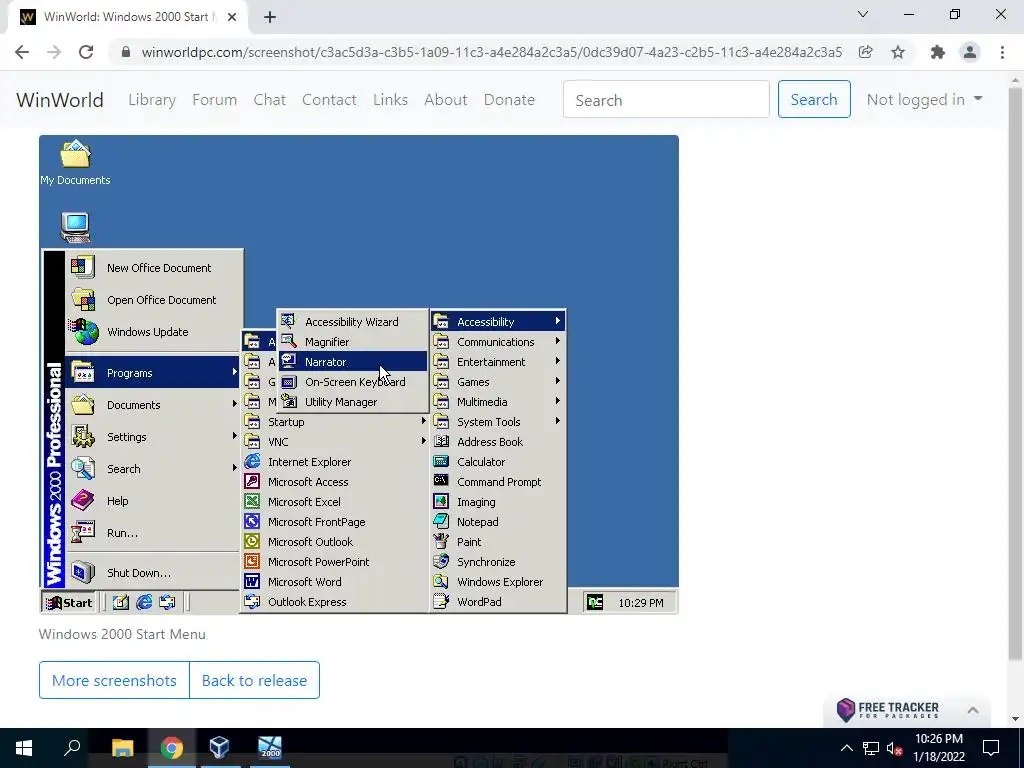Open the share page icon in address bar

865,52
